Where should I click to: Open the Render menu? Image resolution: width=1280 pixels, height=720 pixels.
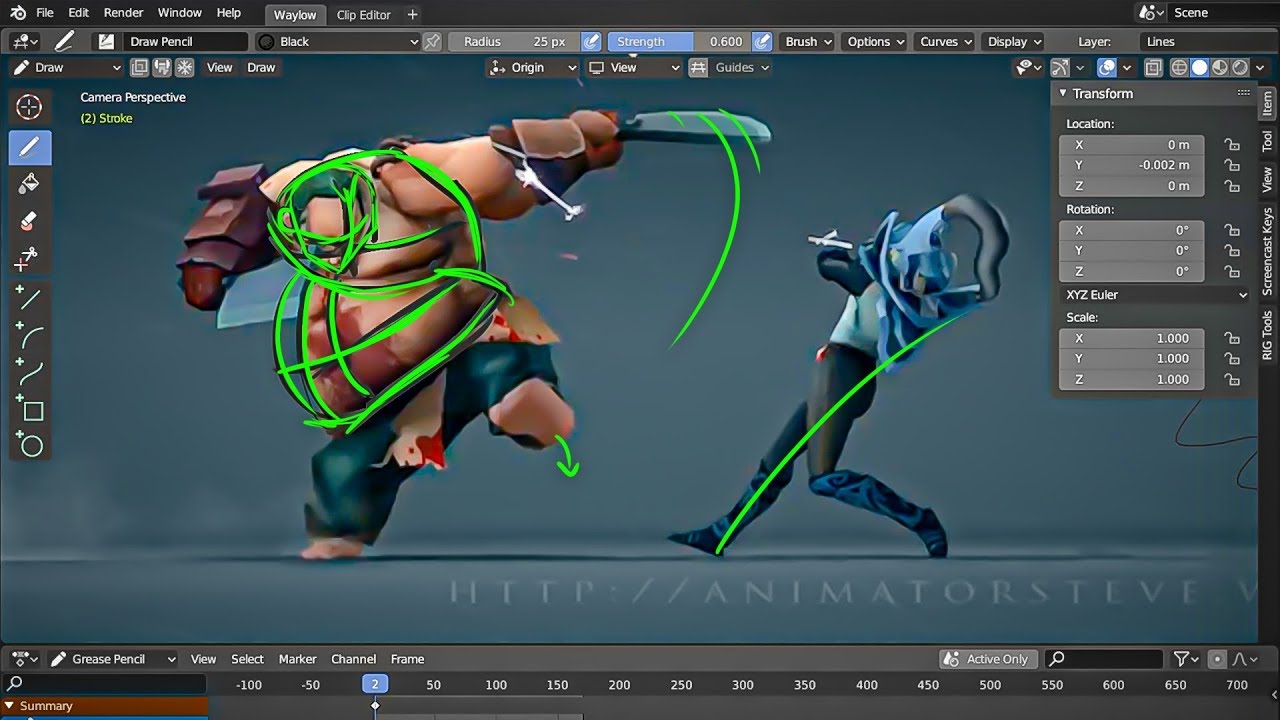(x=123, y=12)
